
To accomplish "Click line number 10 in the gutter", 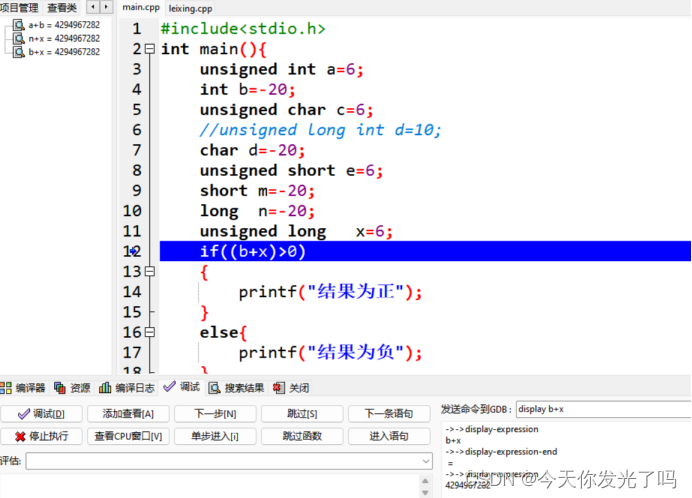I will pyautogui.click(x=132, y=211).
